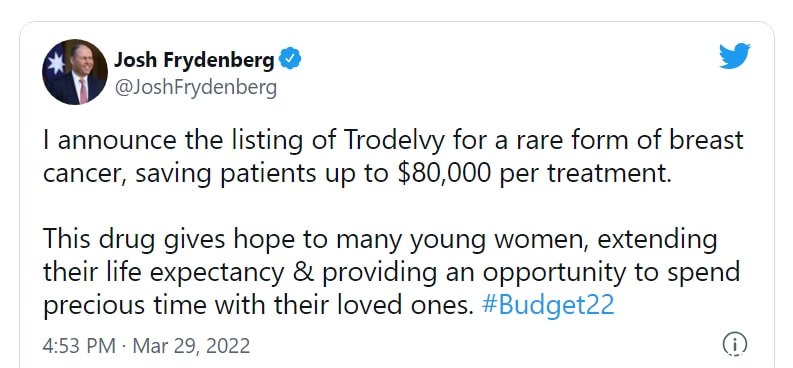Open the Josh Frydenberg display name
Image resolution: width=793 pixels, height=368 pixels.
click(x=194, y=60)
